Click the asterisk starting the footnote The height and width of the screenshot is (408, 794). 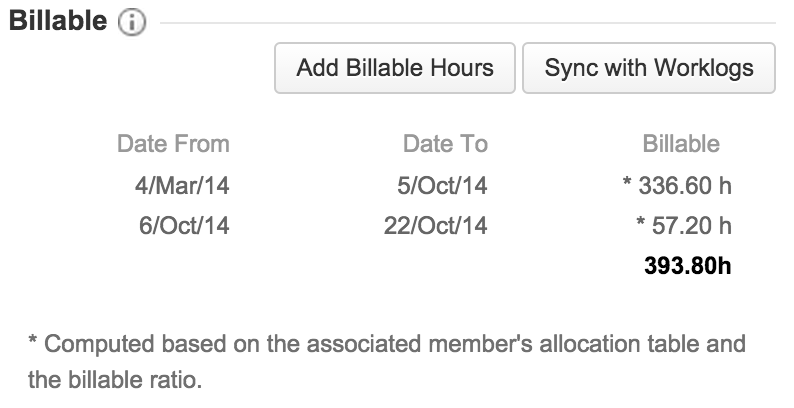pos(32,345)
